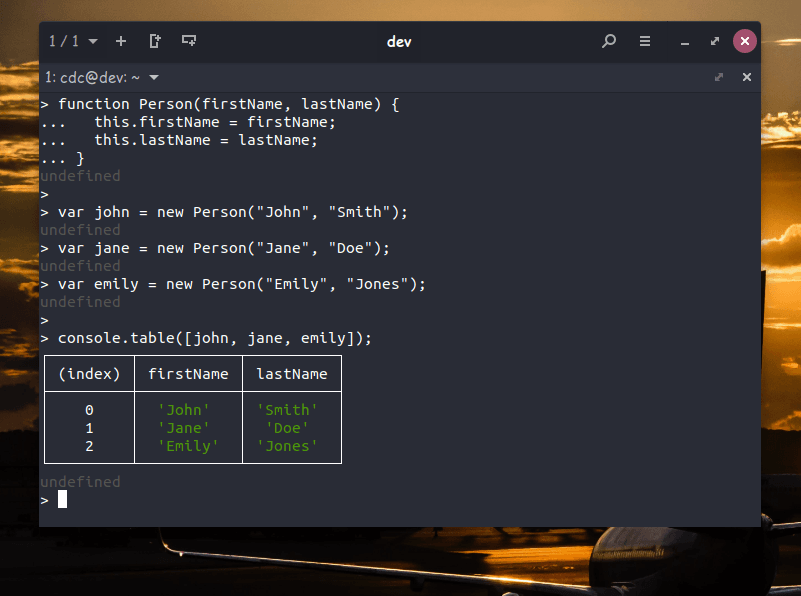This screenshot has height=596, width=801.
Task: Add a new terminal tab with the plus icon
Action: pos(121,41)
